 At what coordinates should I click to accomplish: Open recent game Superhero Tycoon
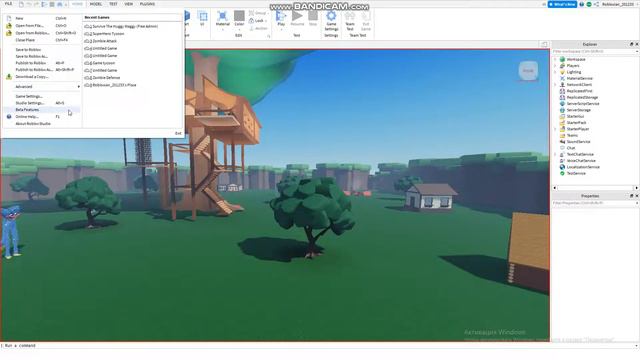(108, 34)
